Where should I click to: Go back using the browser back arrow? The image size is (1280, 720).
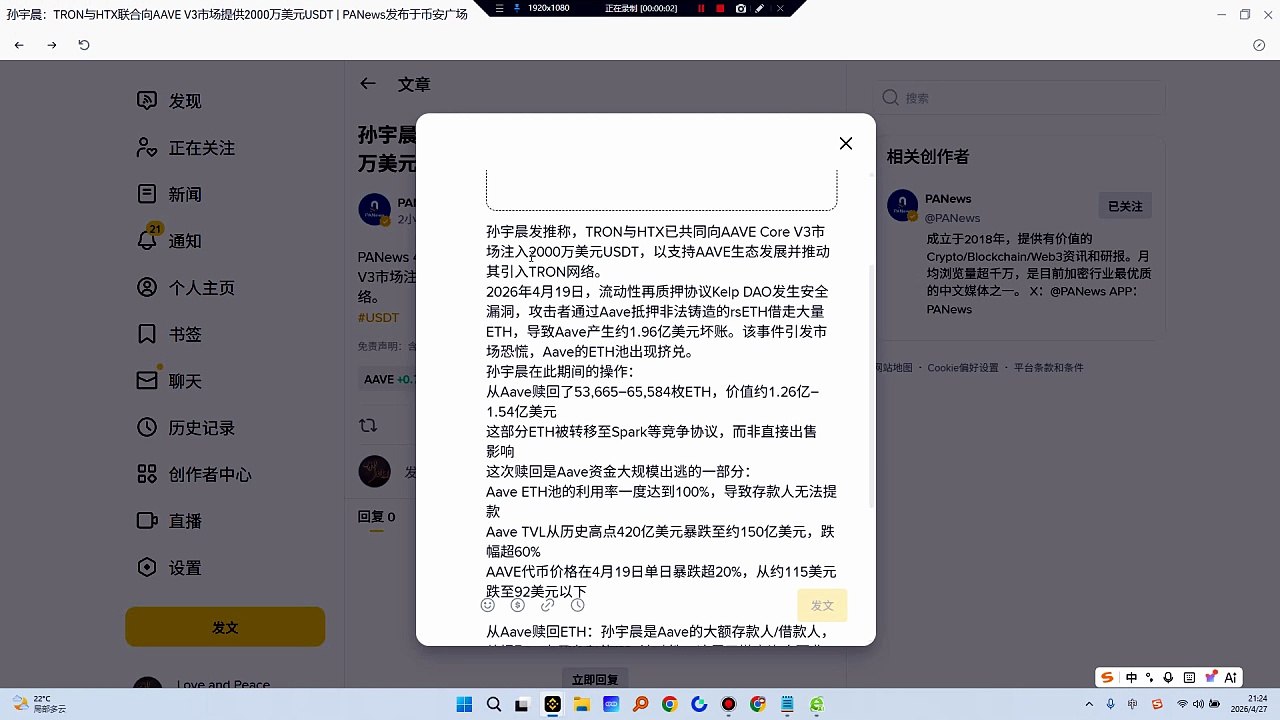19,45
